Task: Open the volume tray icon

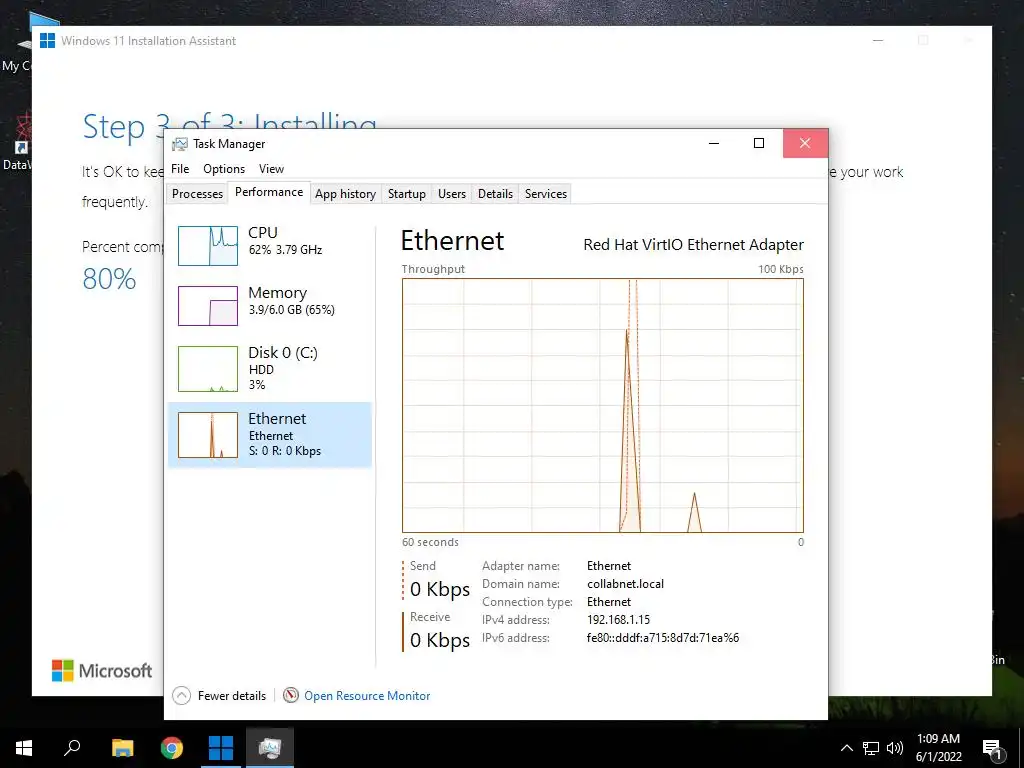Action: pyautogui.click(x=895, y=748)
